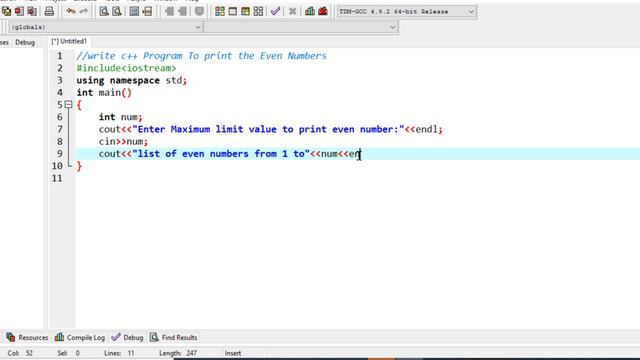The image size is (640, 360).
Task: Click the Print toolbar icon
Action: tap(49, 11)
